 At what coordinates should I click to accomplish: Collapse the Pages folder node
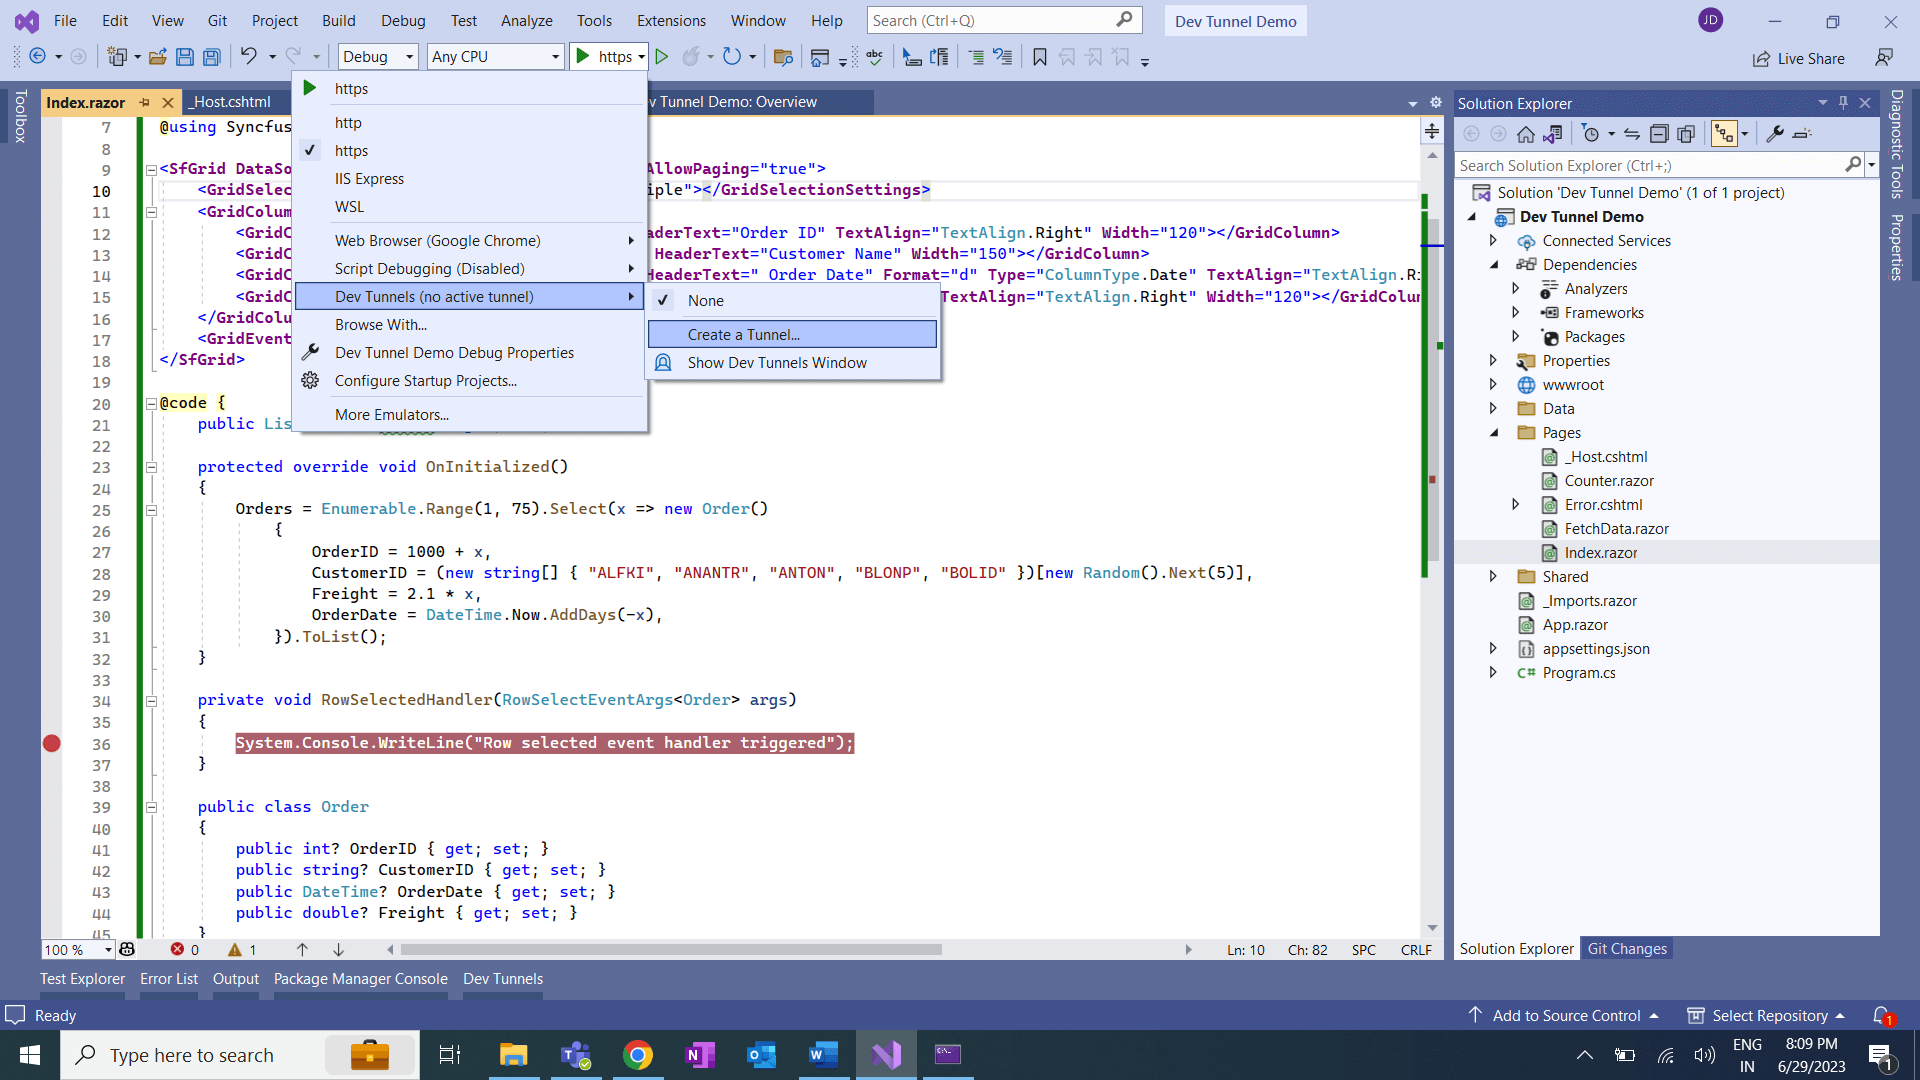(x=1494, y=433)
